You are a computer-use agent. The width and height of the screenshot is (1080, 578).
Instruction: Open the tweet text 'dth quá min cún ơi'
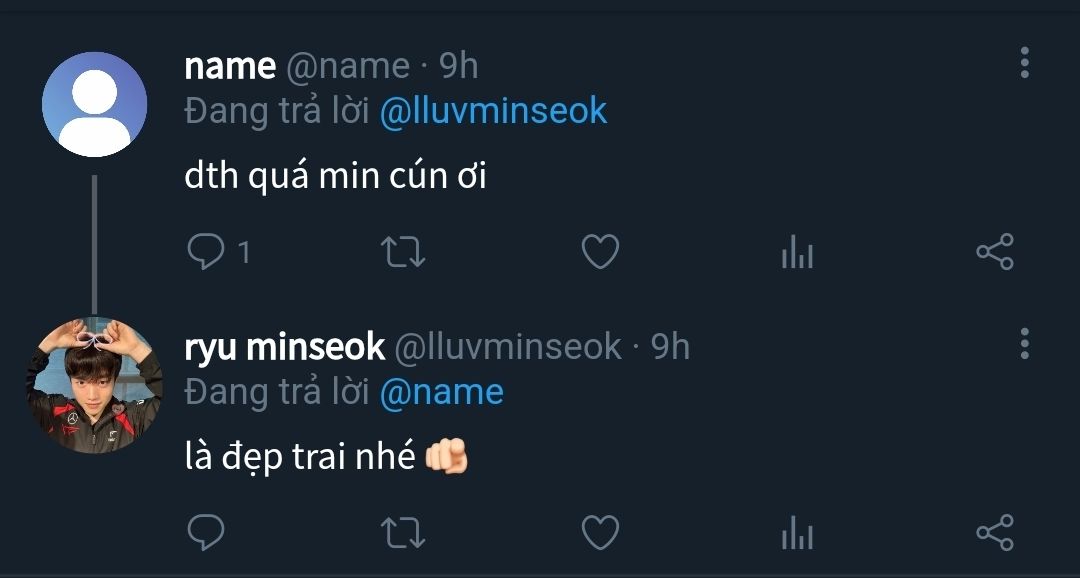[335, 177]
